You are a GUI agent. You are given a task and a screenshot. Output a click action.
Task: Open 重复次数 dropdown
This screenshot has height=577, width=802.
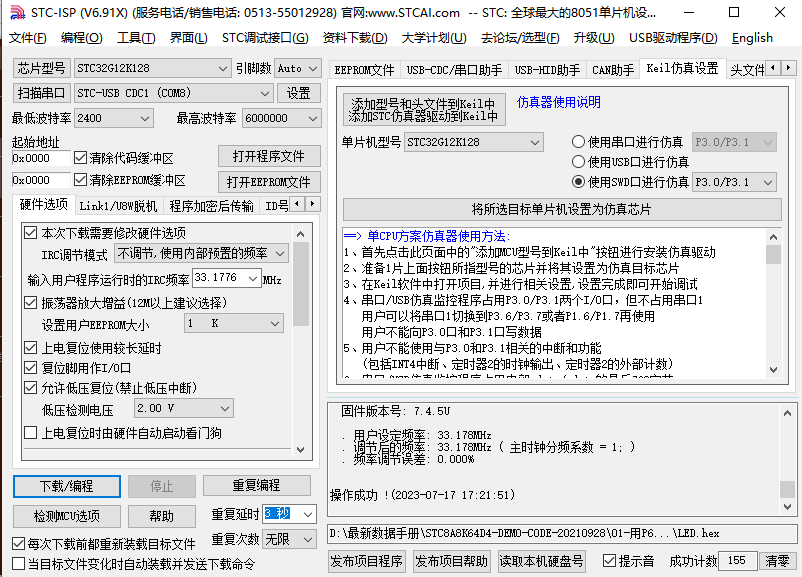[x=289, y=539]
